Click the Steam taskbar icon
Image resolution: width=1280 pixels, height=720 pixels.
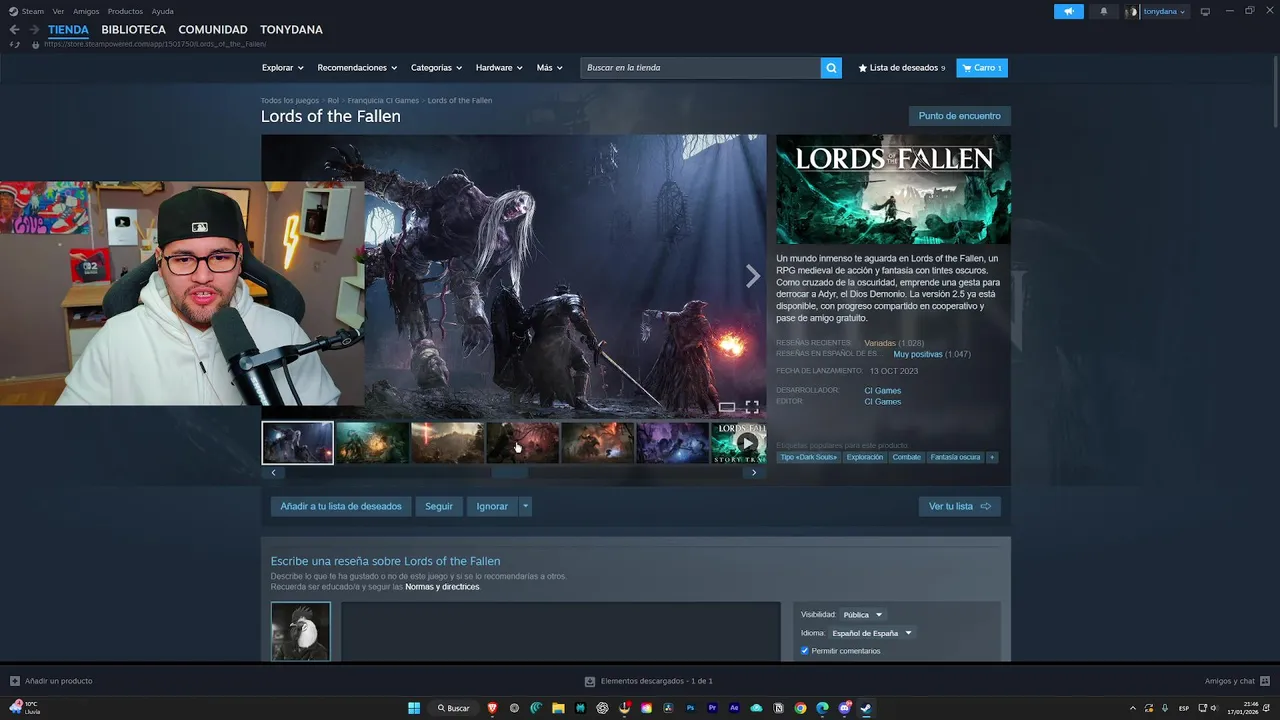point(866,708)
